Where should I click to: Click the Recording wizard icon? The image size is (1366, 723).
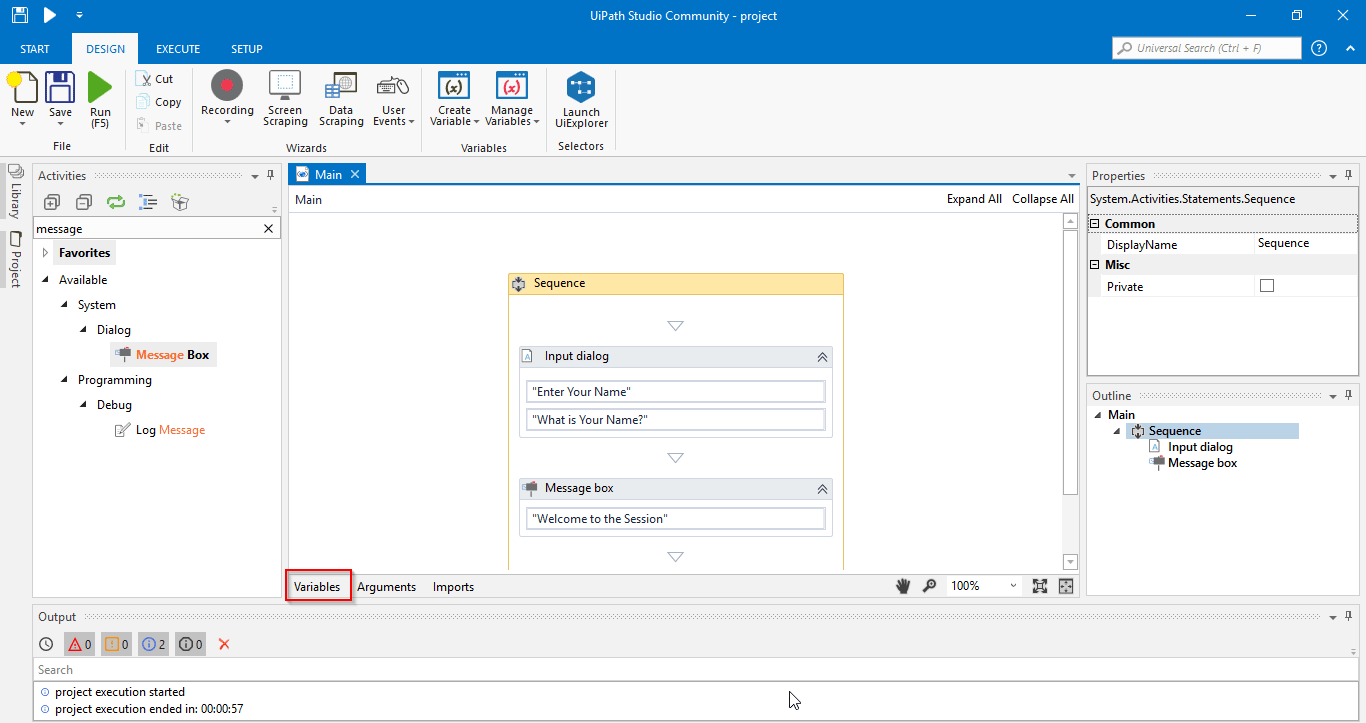[227, 88]
